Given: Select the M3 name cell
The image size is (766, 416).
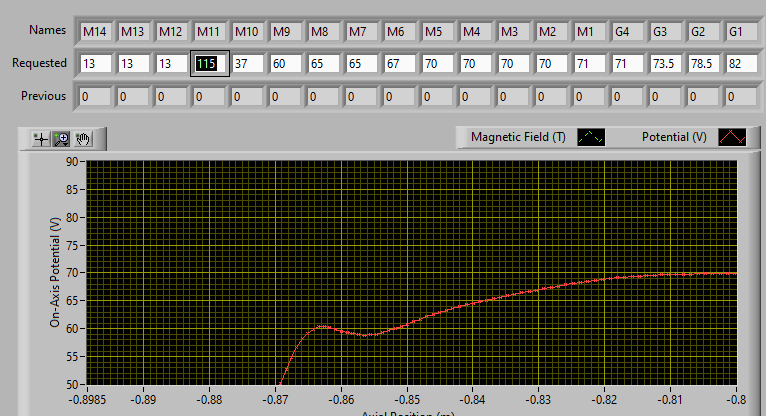Looking at the screenshot, I should (x=513, y=32).
